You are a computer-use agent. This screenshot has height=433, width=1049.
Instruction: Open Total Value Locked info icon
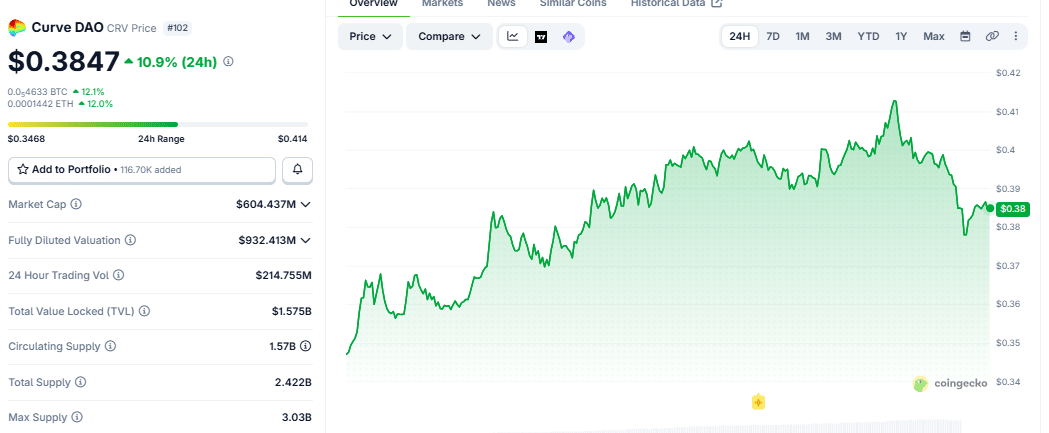(145, 311)
